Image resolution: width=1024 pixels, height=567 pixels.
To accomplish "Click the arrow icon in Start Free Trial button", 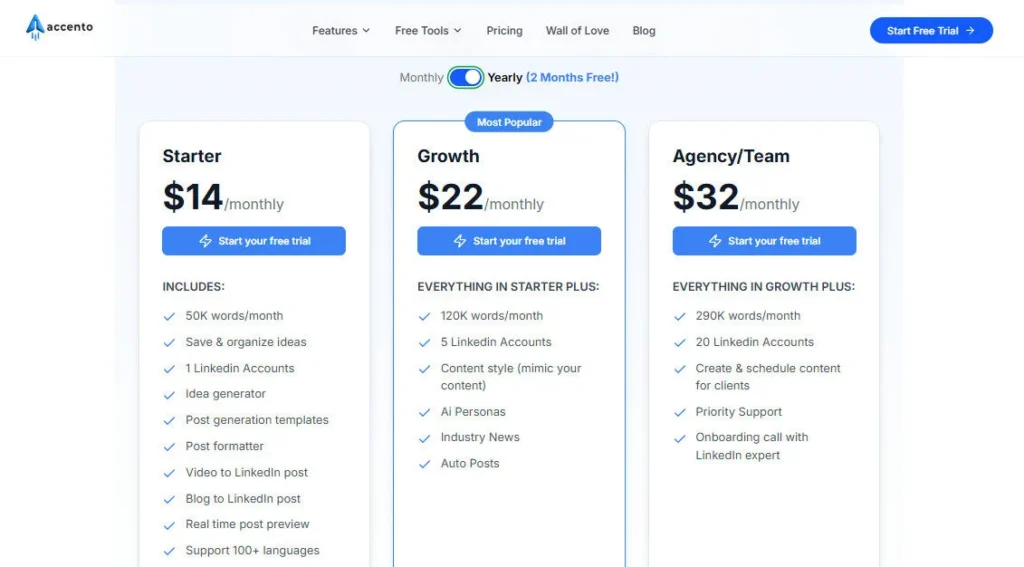I will [970, 31].
